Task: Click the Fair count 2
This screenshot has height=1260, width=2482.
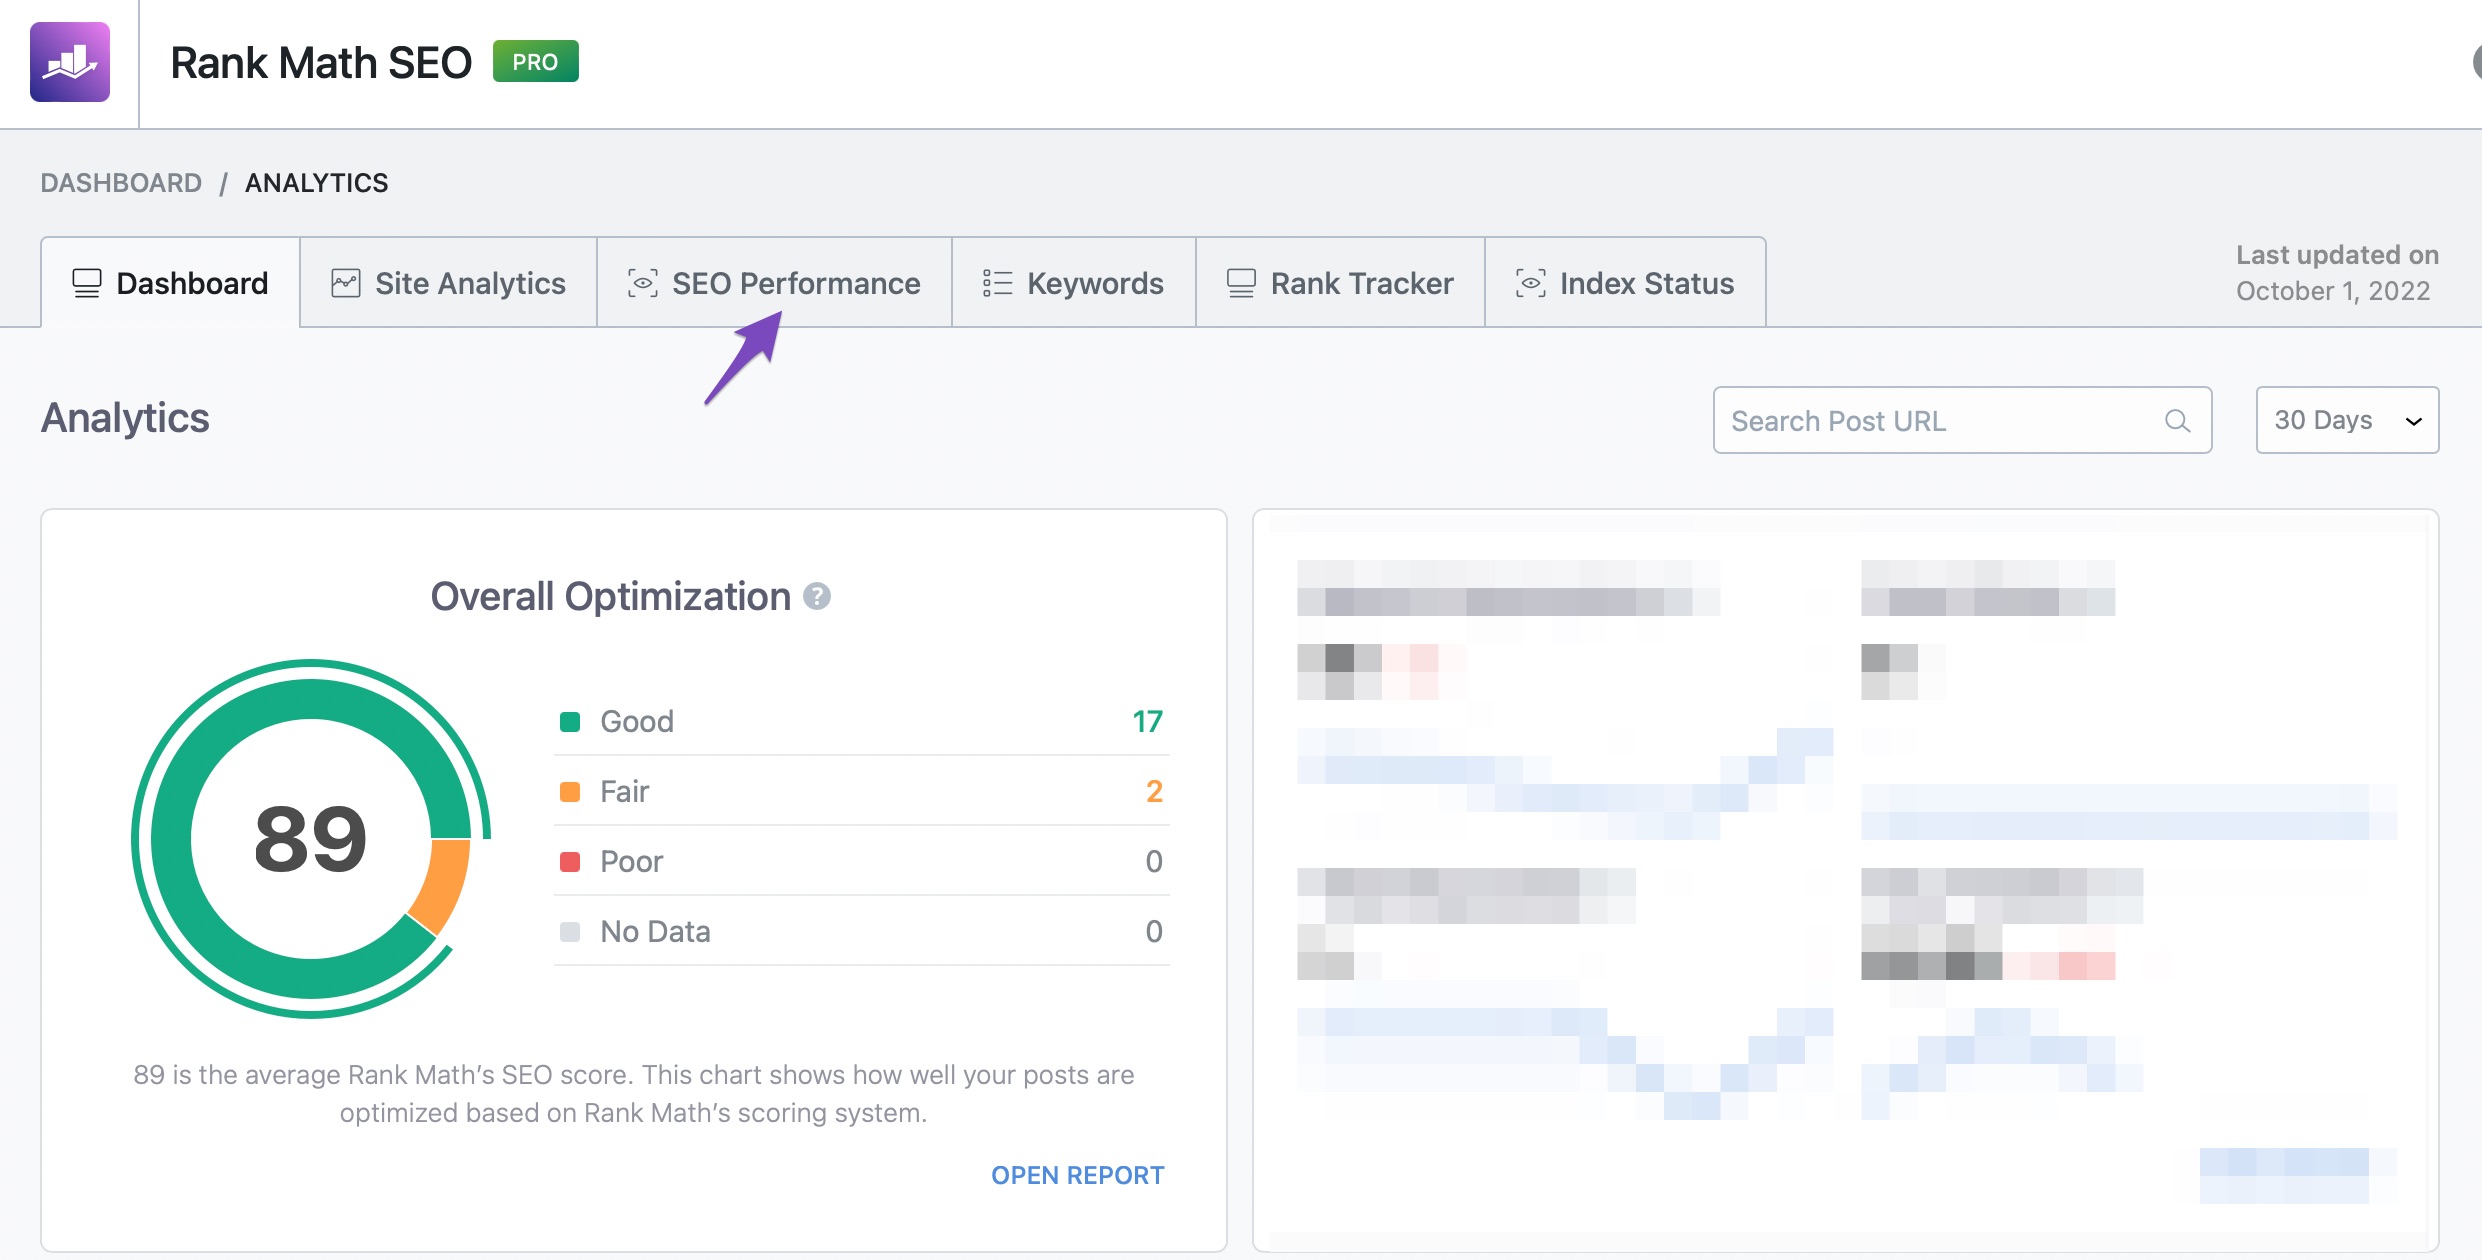Action: 1154,791
